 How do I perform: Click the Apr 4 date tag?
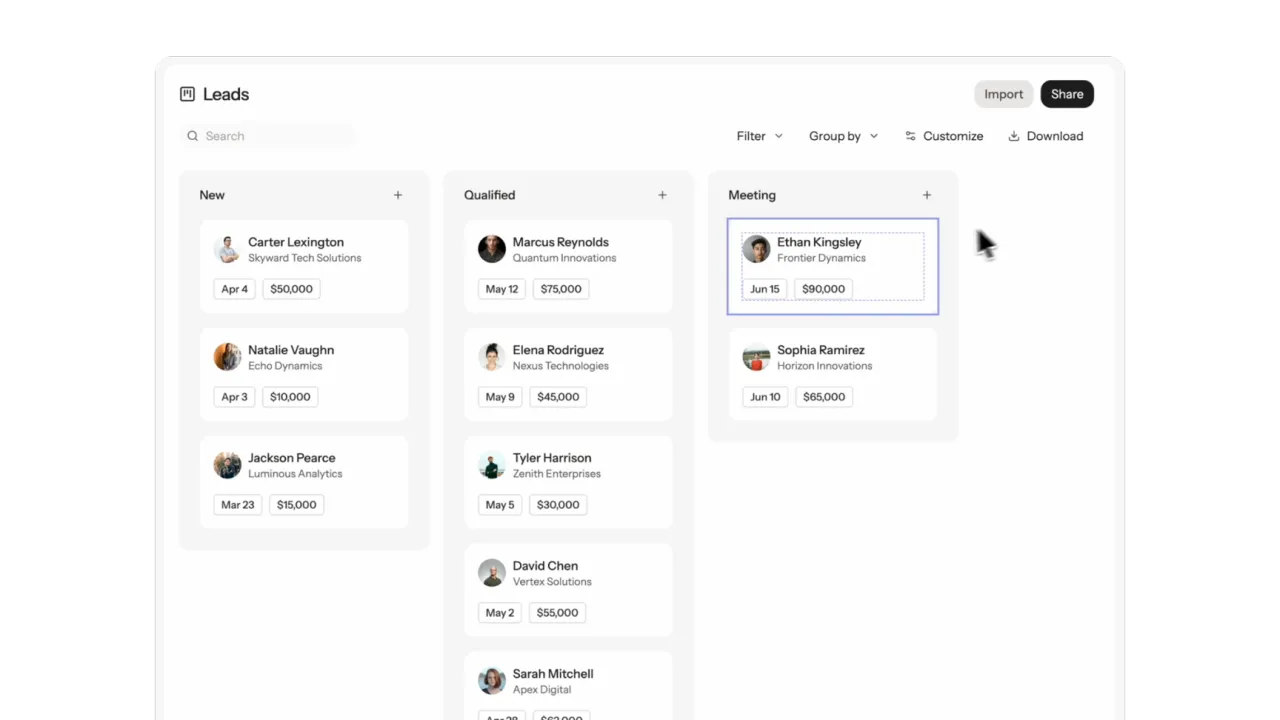coord(235,289)
